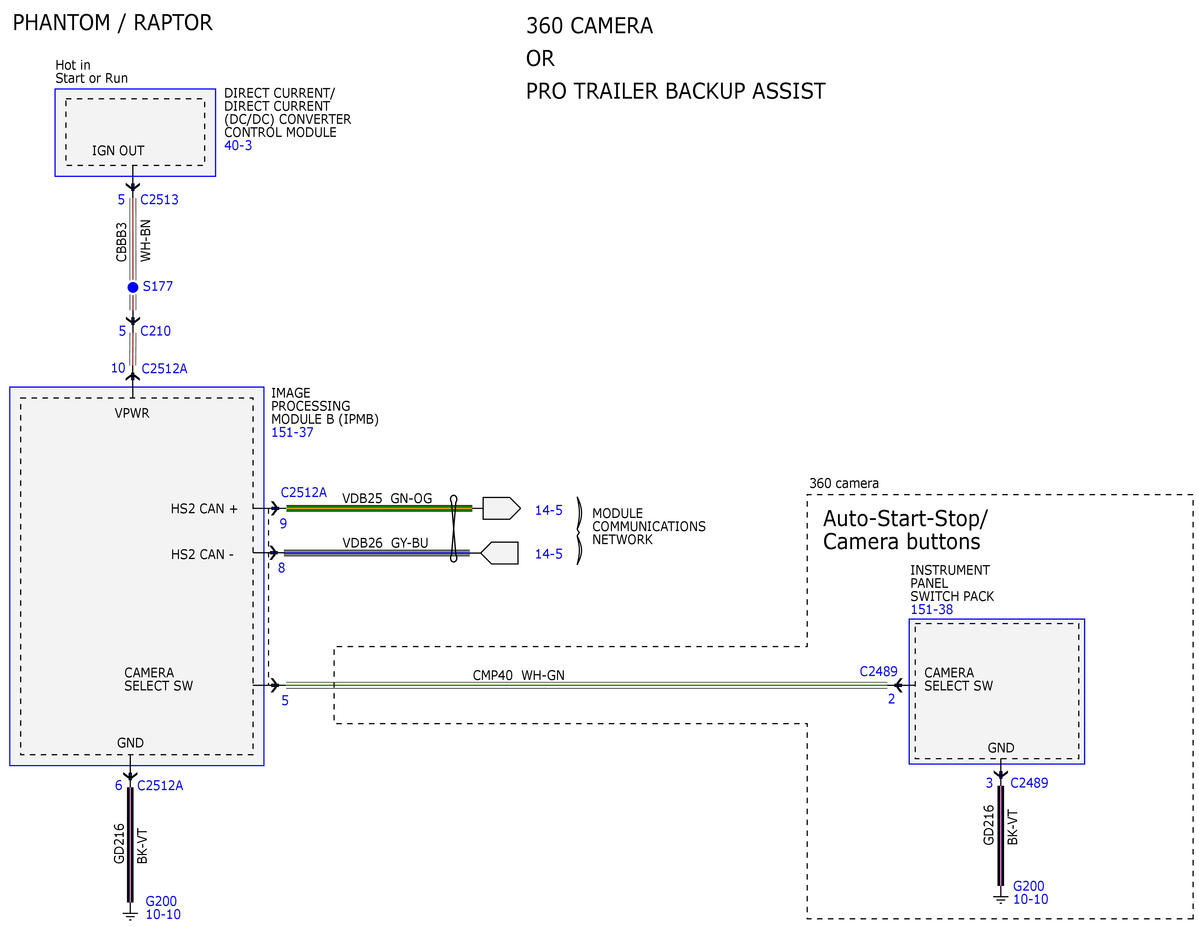Image resolution: width=1199 pixels, height=927 pixels.
Task: Click pin 8 on HS2 CAN - line
Action: click(281, 568)
